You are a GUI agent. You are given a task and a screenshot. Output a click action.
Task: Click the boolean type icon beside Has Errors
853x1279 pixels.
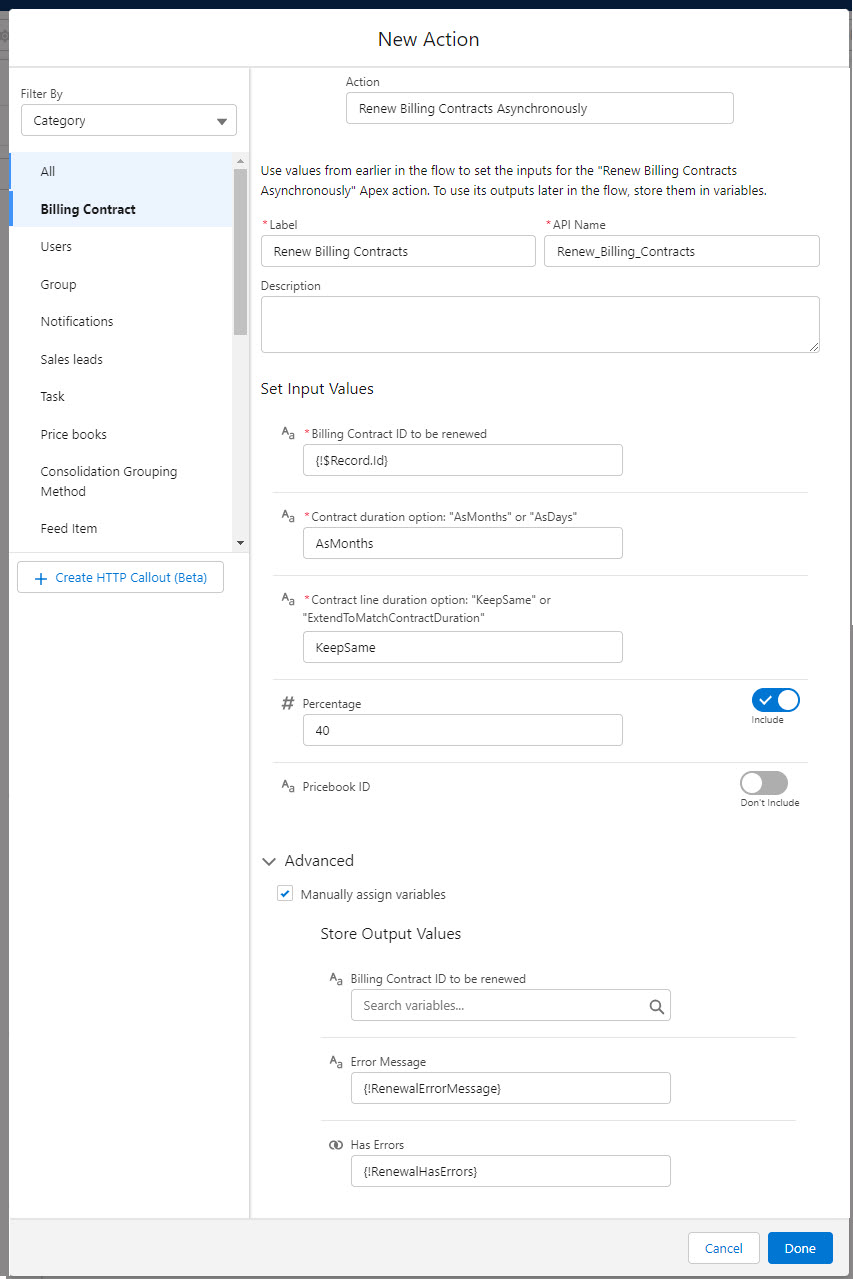(x=336, y=1145)
